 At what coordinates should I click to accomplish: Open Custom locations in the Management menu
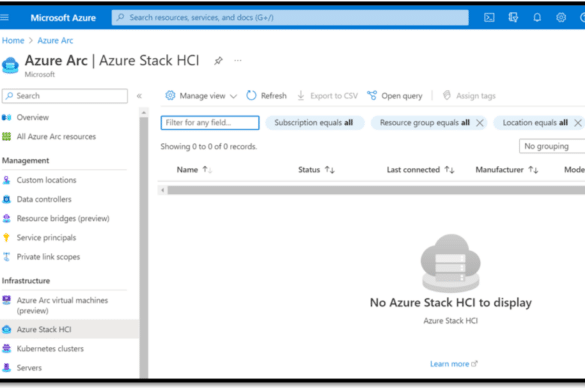tap(46, 180)
